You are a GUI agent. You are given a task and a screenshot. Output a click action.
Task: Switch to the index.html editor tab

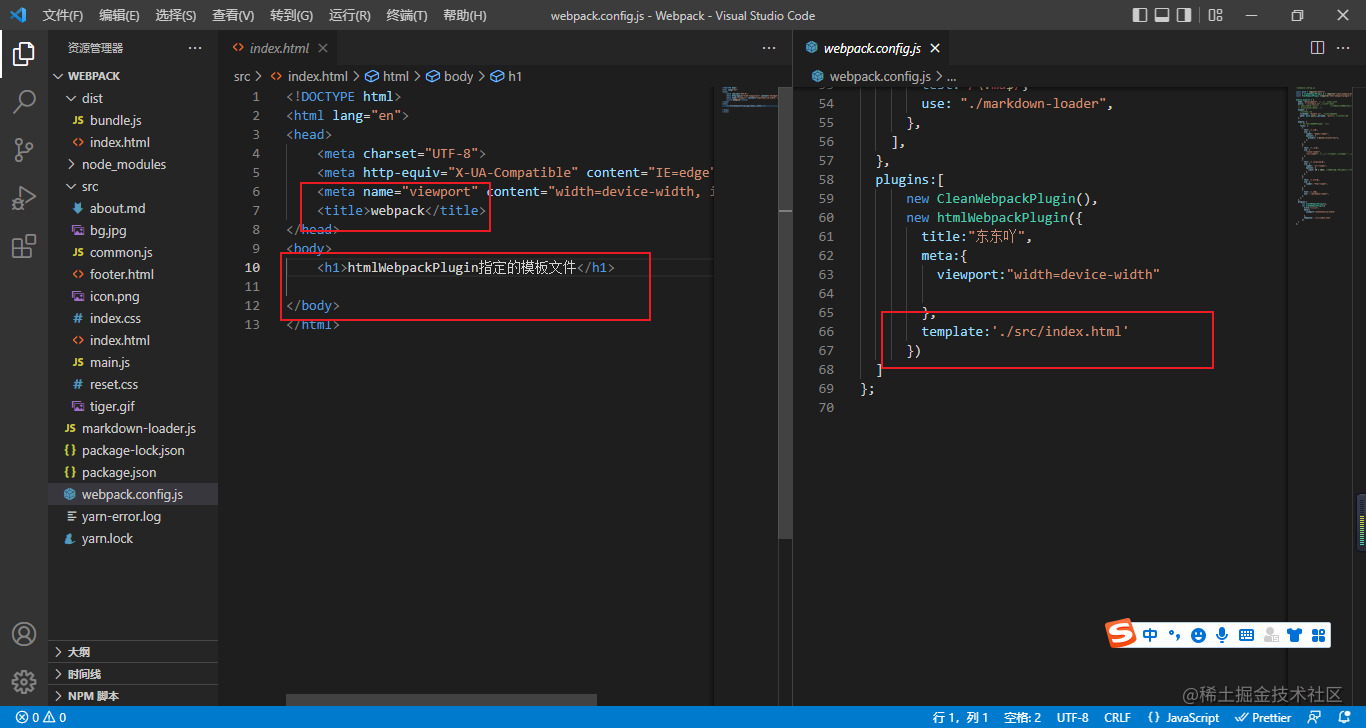[278, 48]
